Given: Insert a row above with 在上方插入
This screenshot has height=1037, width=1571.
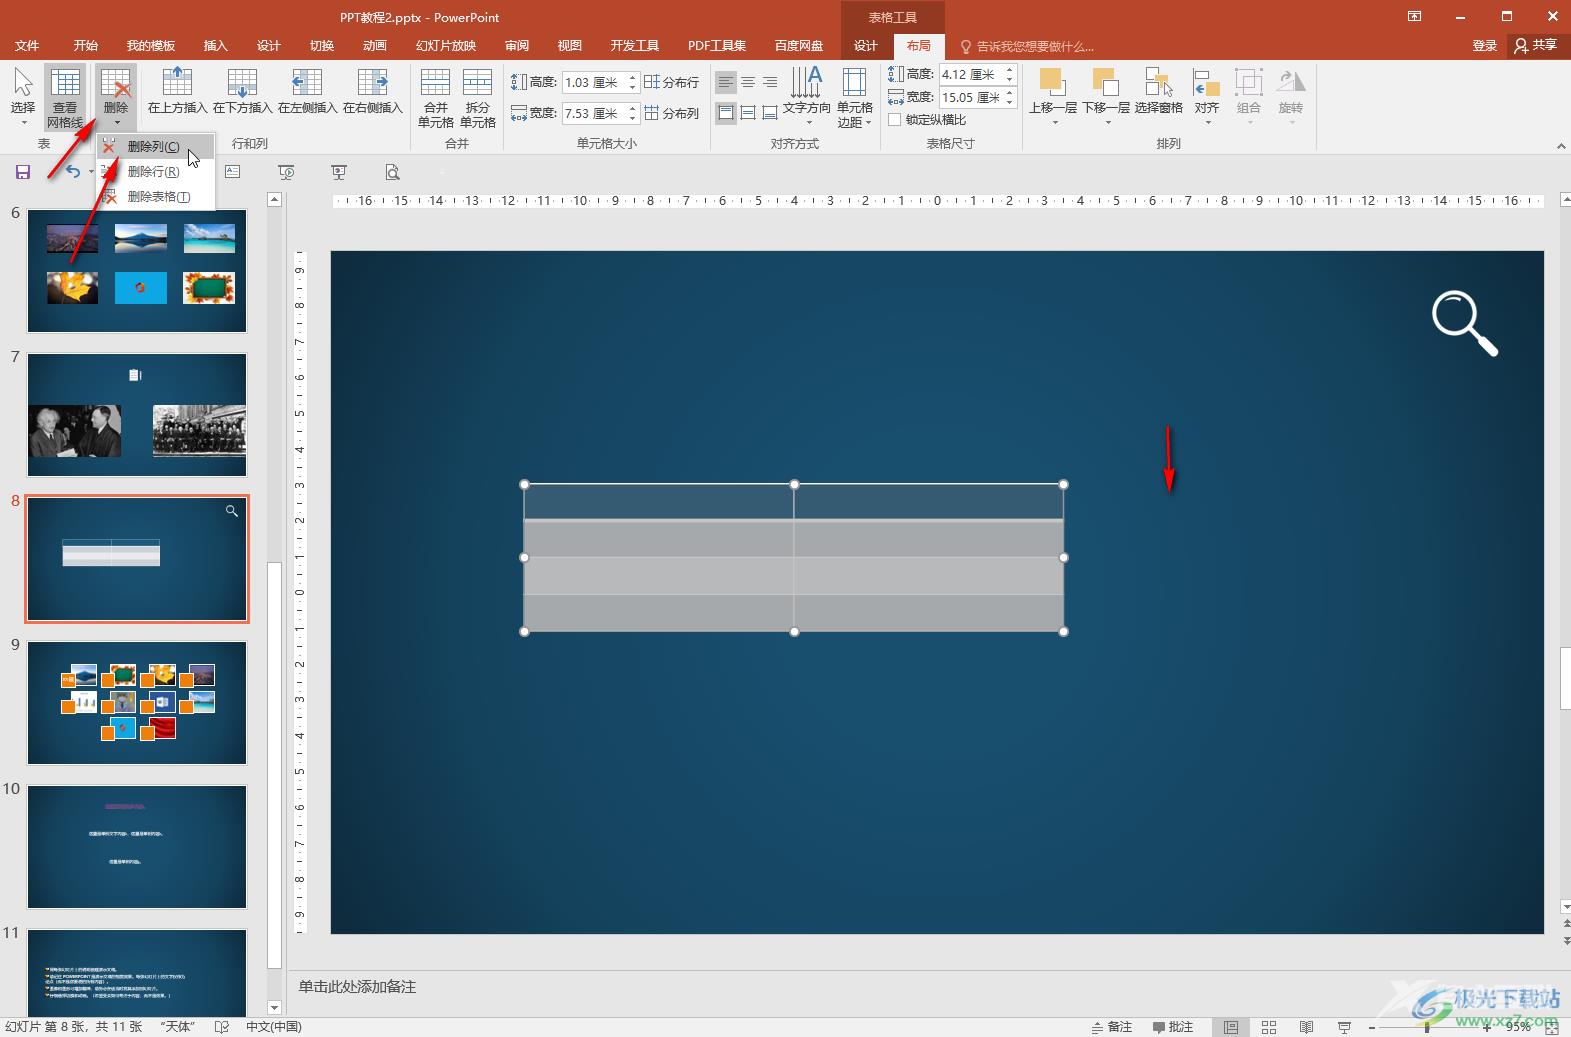Looking at the screenshot, I should [177, 91].
